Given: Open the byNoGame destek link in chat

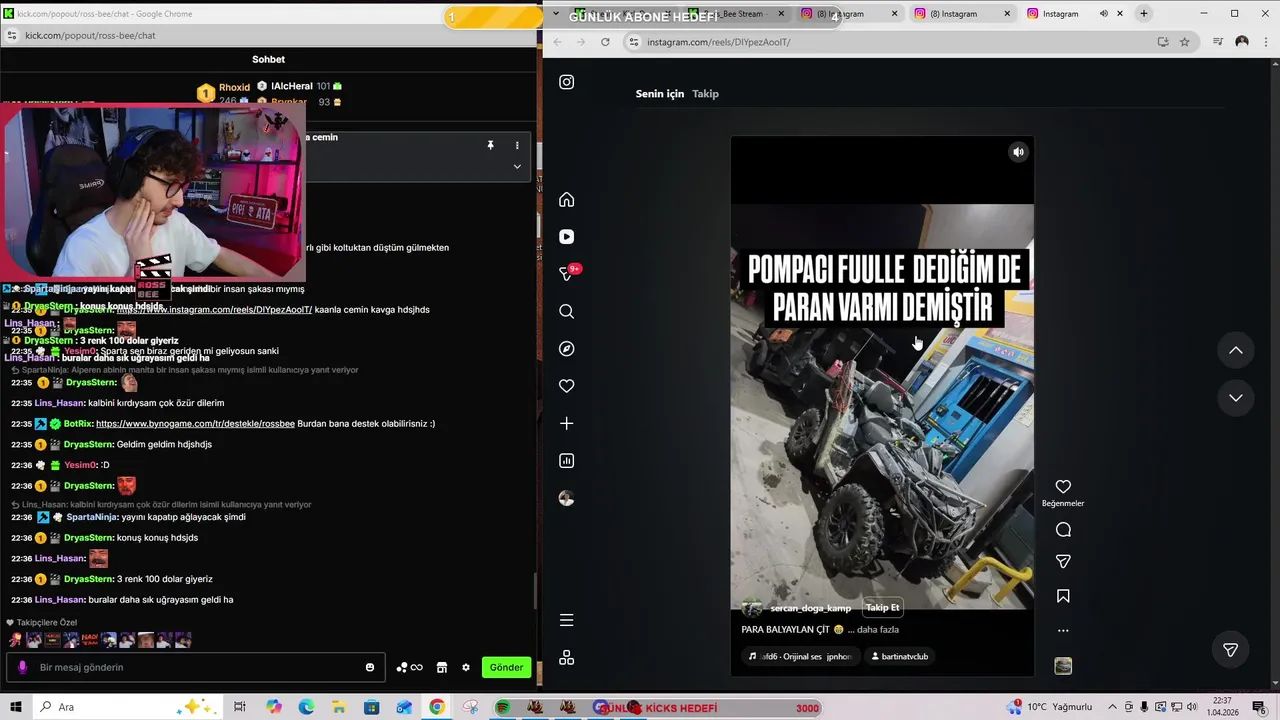Looking at the screenshot, I should pyautogui.click(x=195, y=424).
